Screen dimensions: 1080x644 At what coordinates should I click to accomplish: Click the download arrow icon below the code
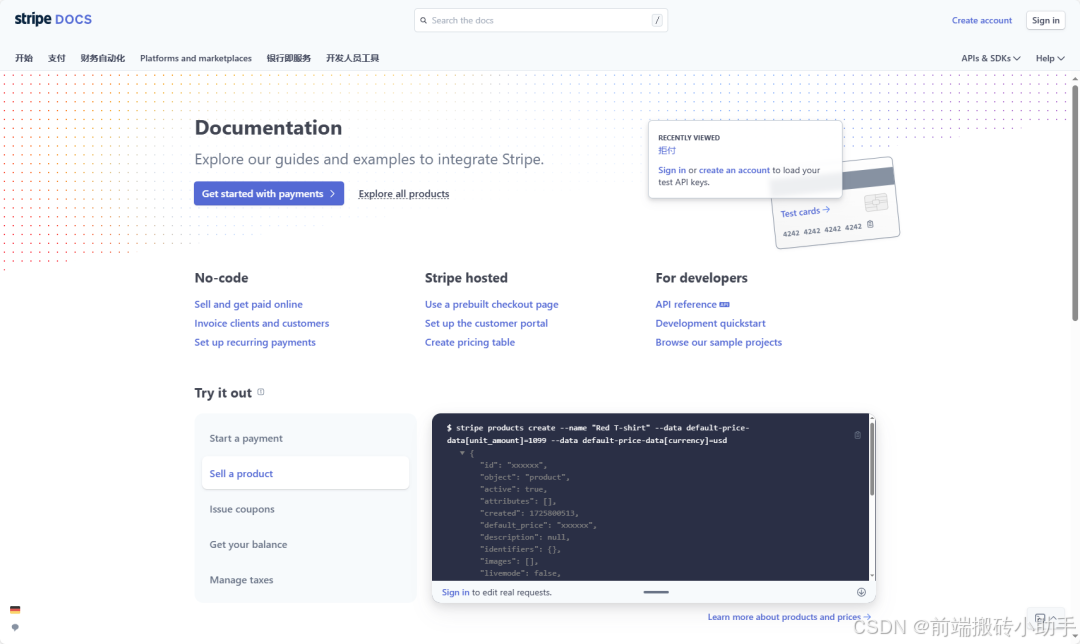pyautogui.click(x=861, y=592)
